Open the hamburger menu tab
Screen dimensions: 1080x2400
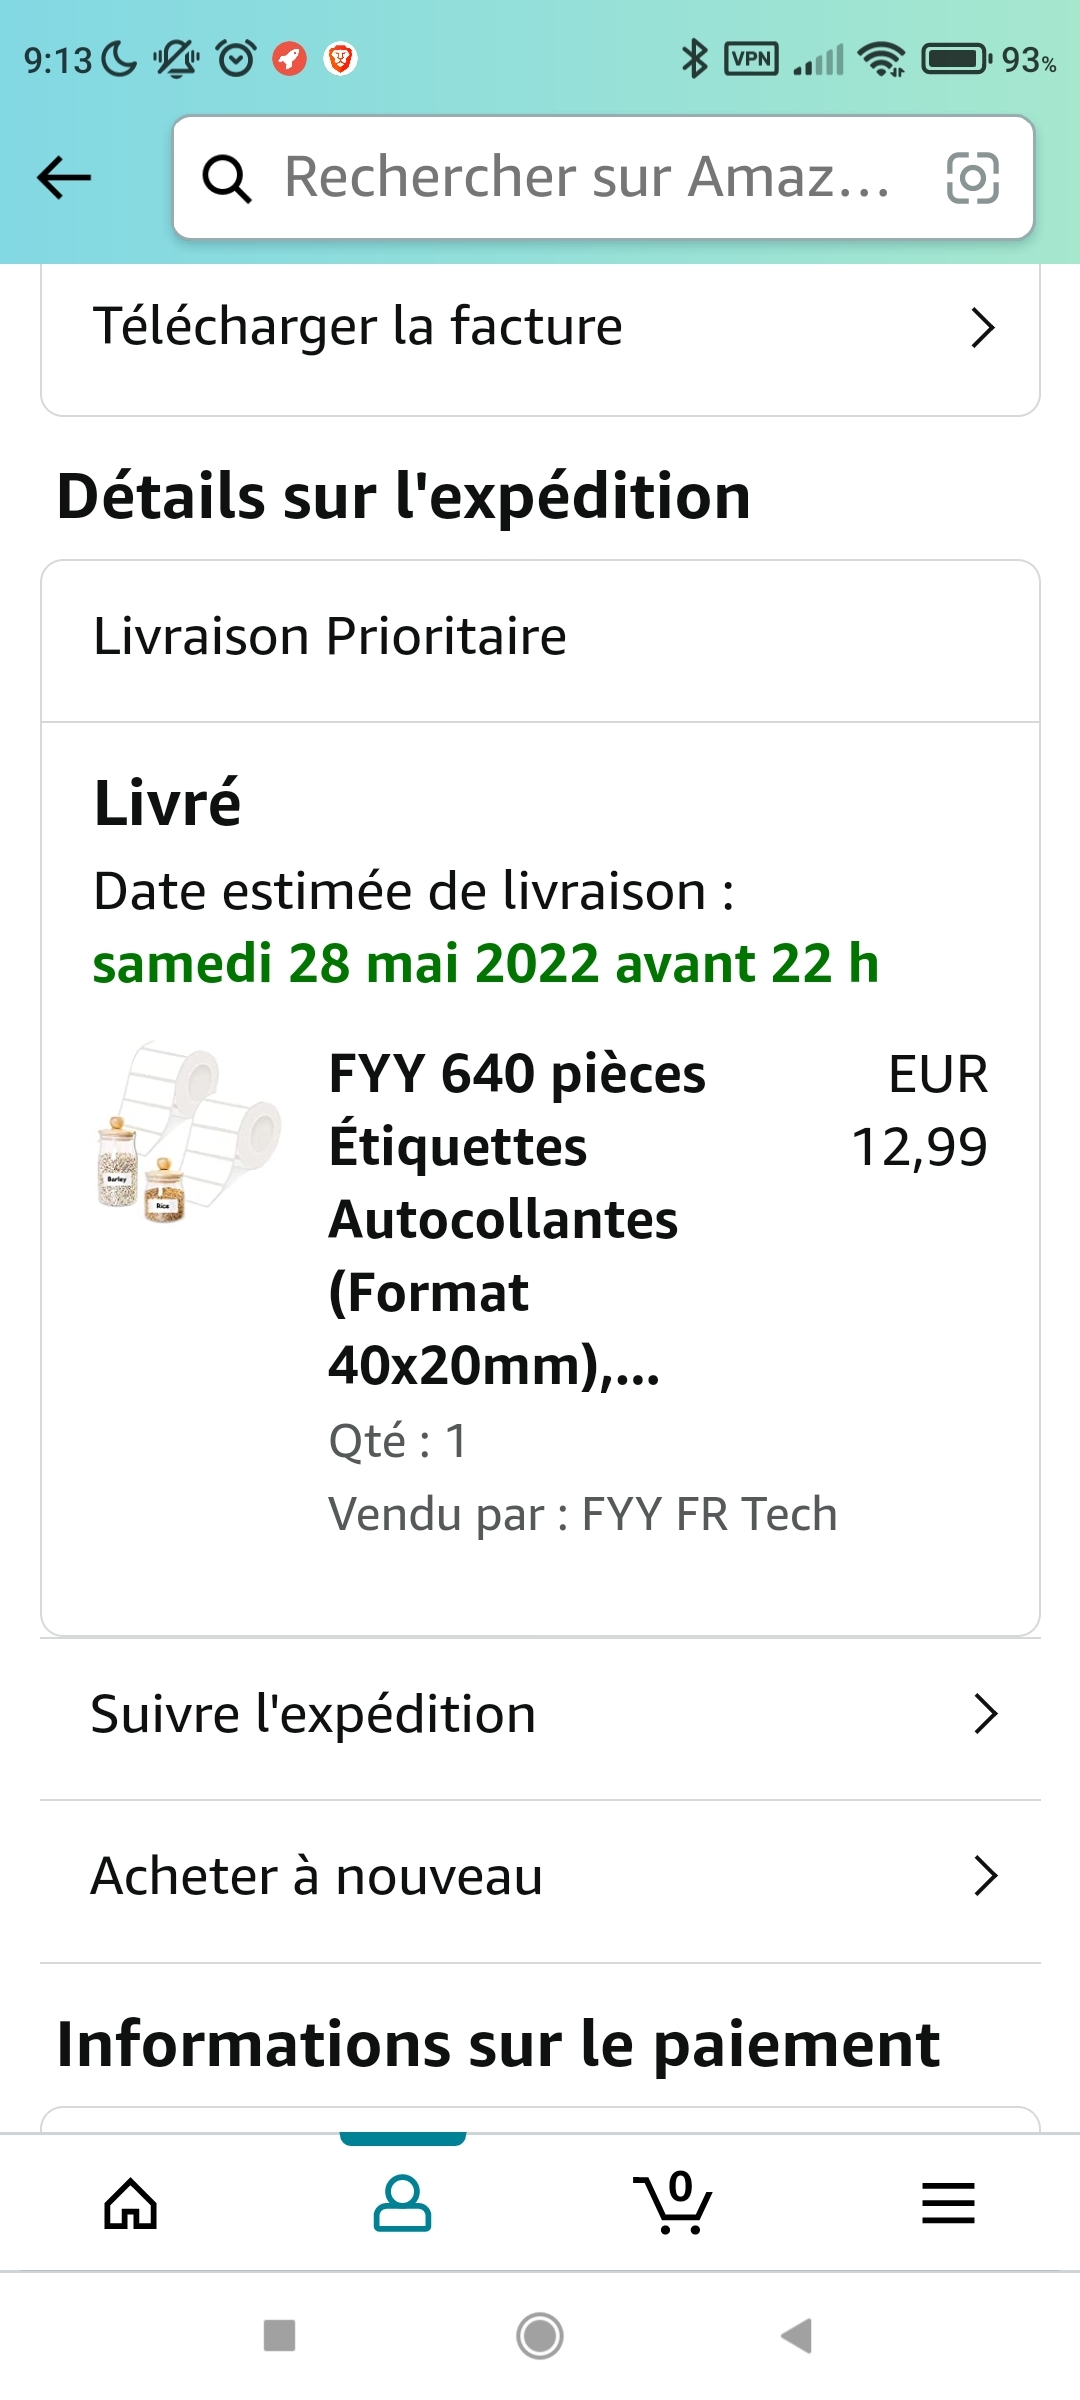coord(947,2204)
